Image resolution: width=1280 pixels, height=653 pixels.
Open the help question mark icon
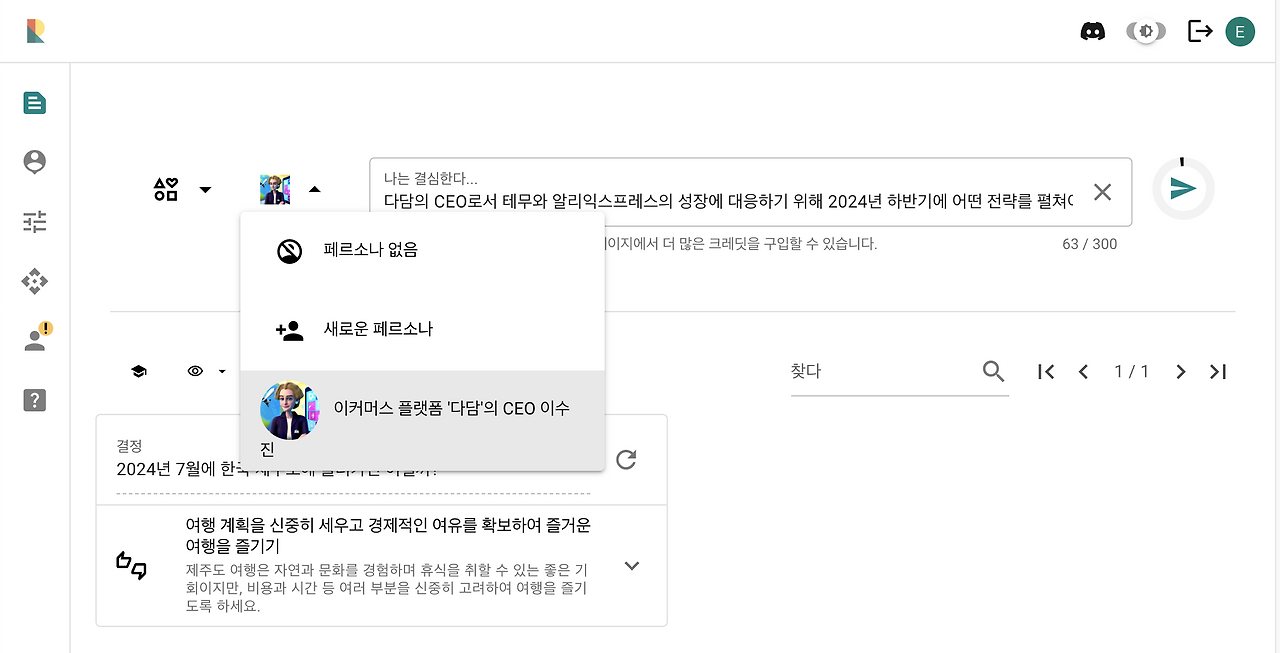34,400
